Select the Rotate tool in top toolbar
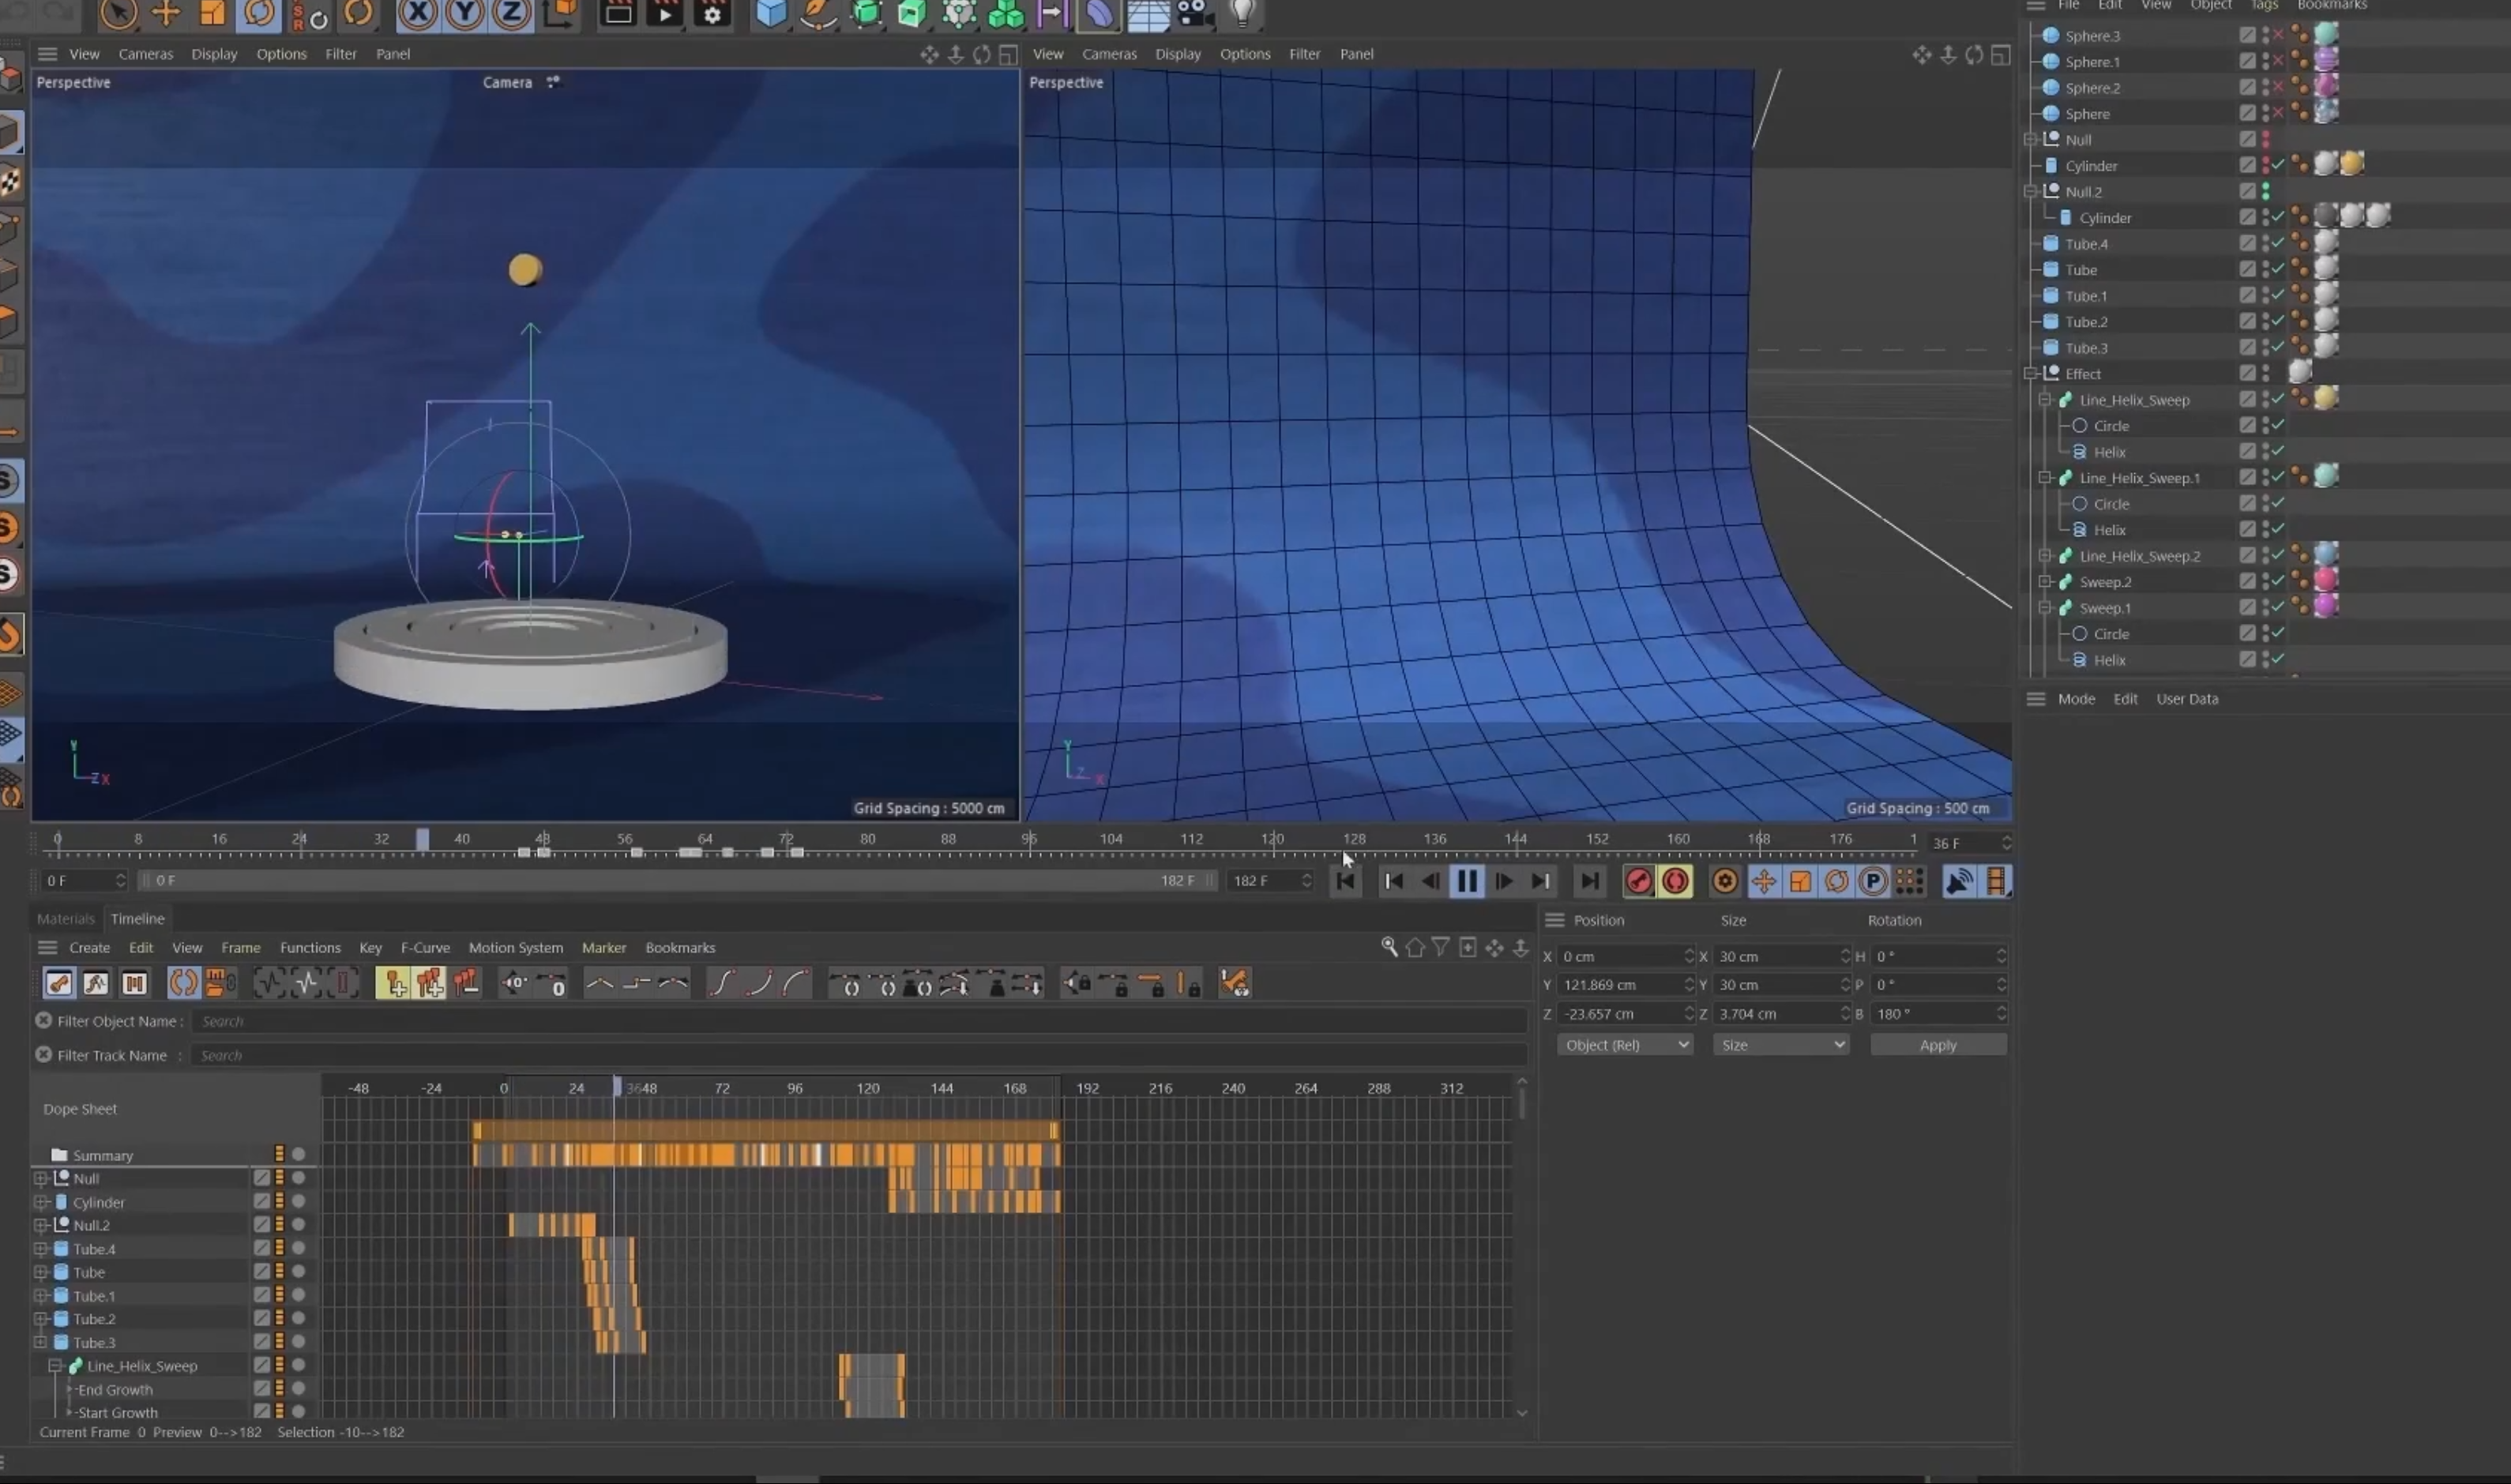Screen dimensions: 2511x1484 coord(259,14)
